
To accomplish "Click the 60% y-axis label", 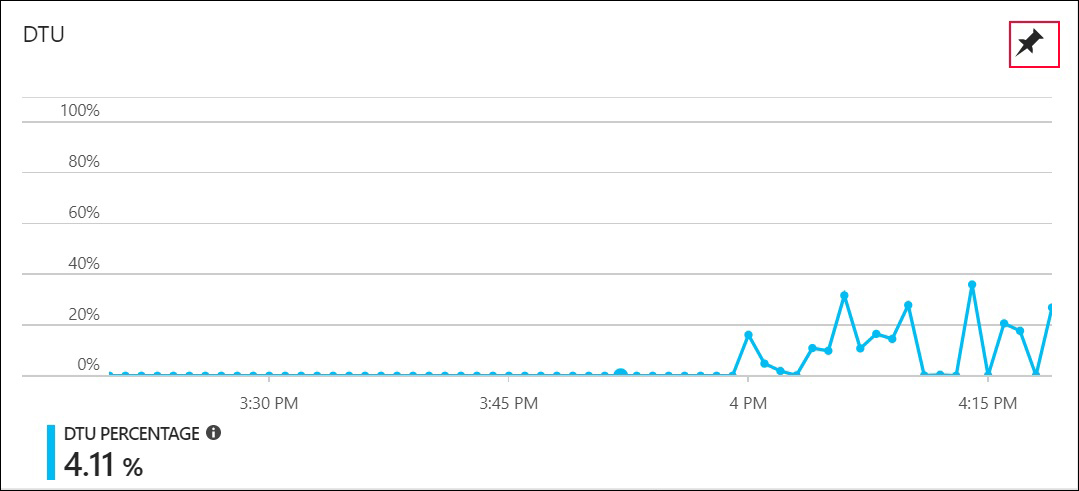I will 84,212.
